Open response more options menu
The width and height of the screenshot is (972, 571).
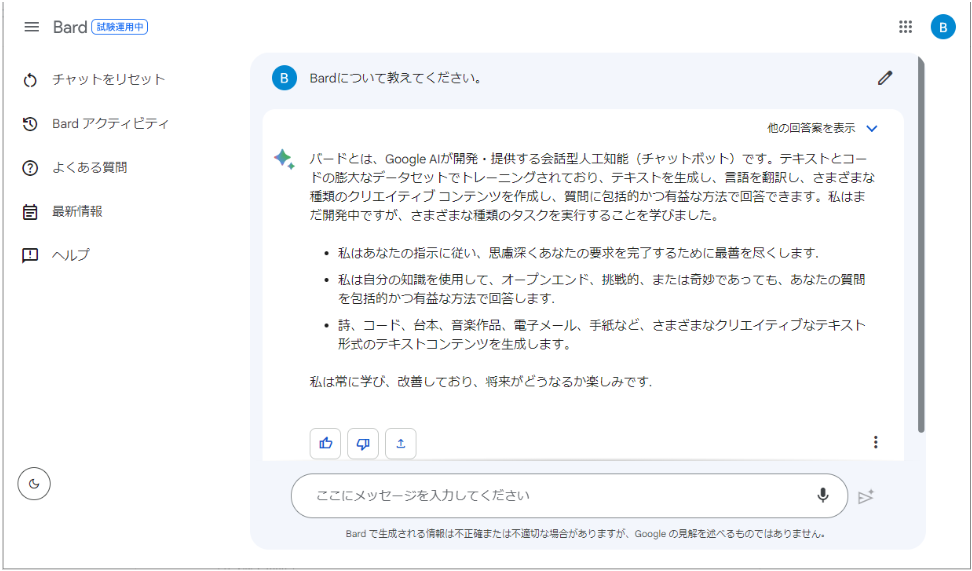click(875, 442)
